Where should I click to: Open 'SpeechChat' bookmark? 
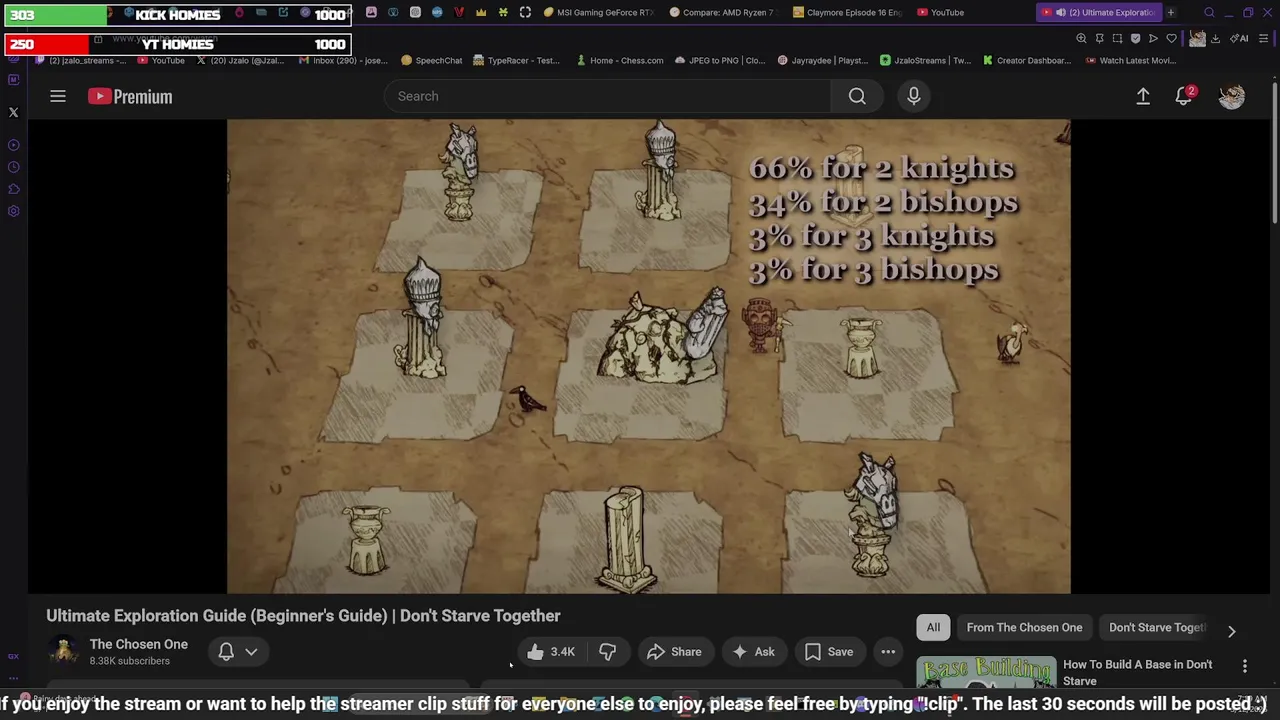(x=431, y=60)
